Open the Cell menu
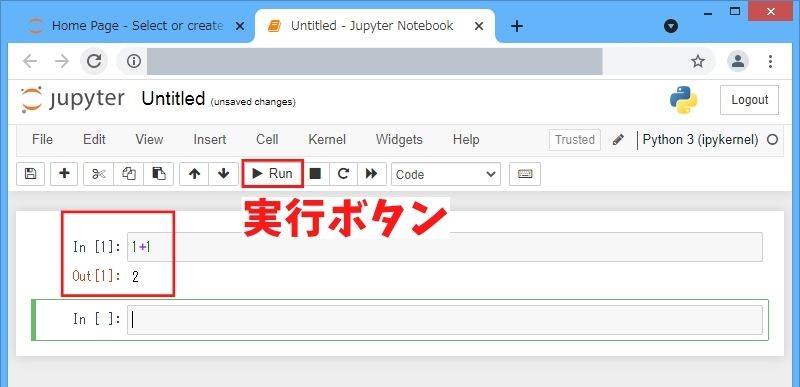 pyautogui.click(x=267, y=140)
